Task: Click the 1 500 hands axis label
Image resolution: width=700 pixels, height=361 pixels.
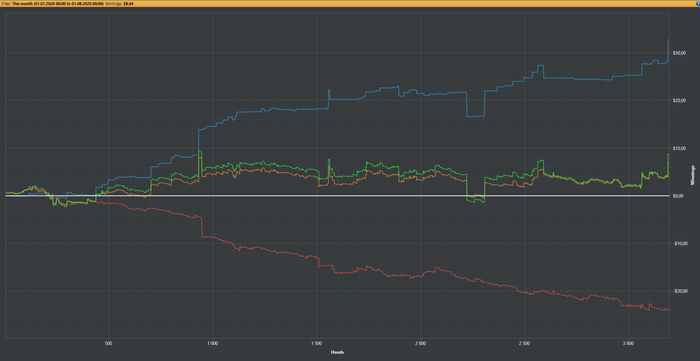Action: click(316, 344)
